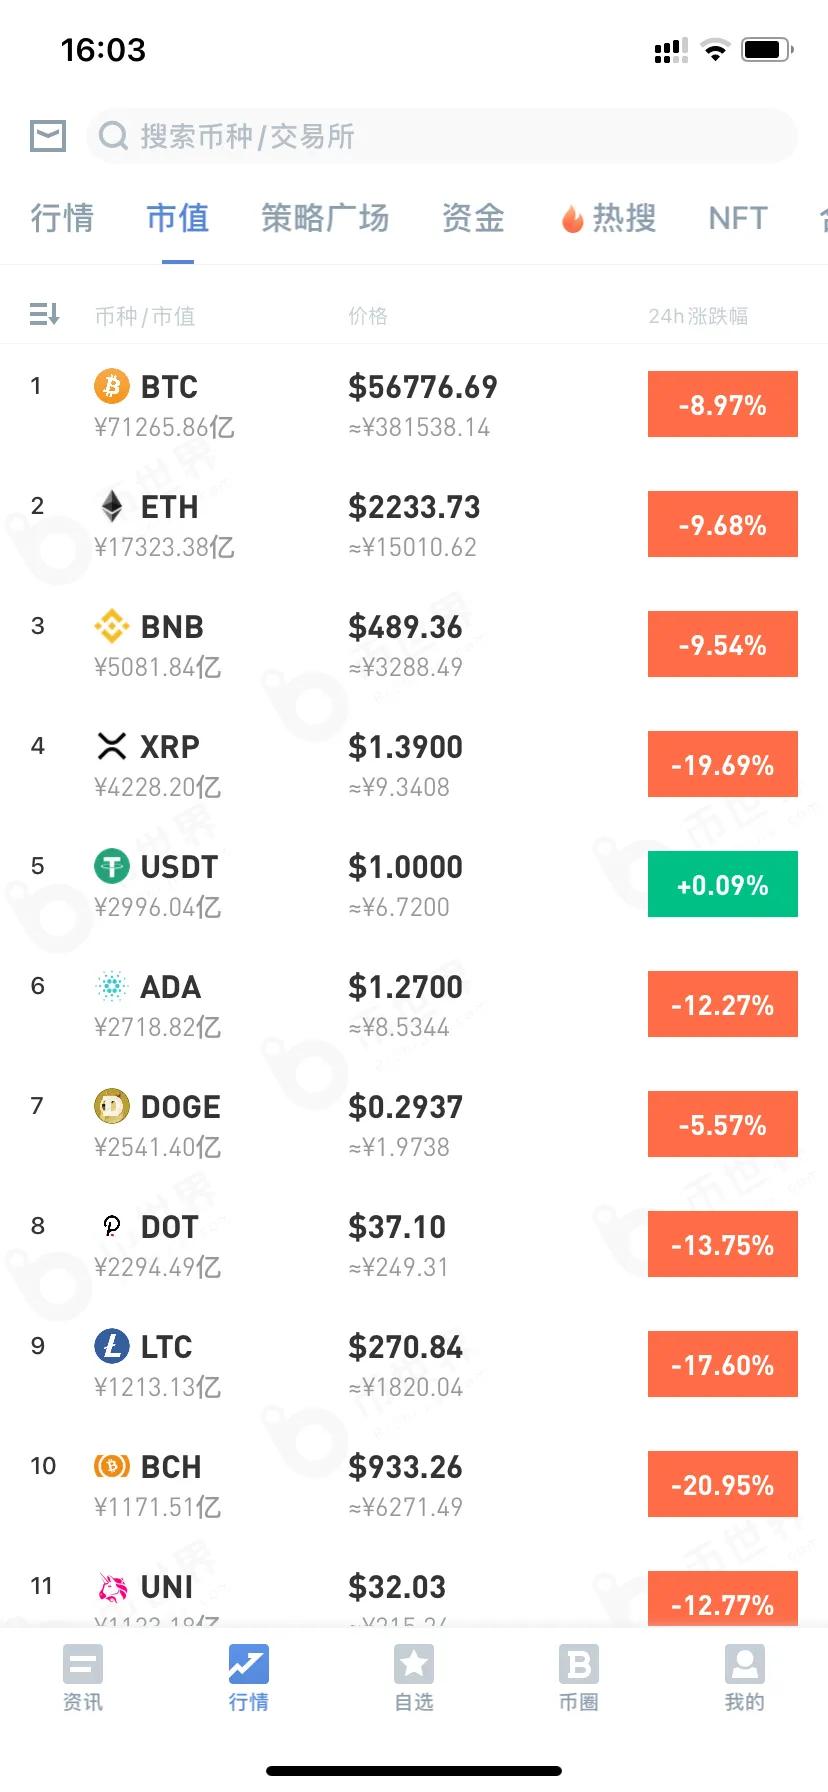Image resolution: width=828 pixels, height=1792 pixels.
Task: Toggle USDT's green +0.09% badge
Action: (722, 885)
